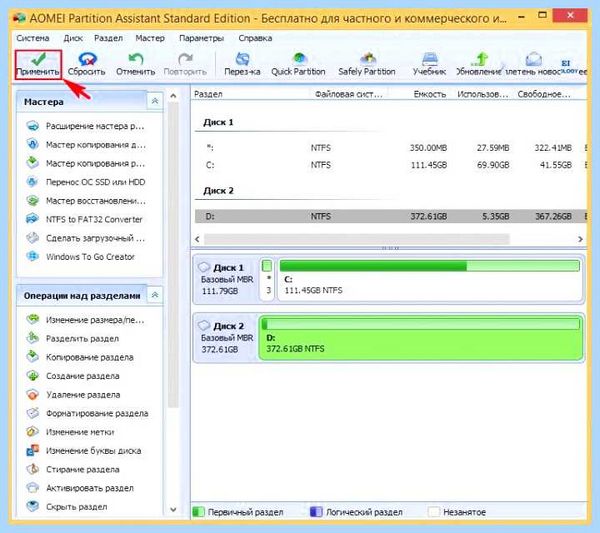Open the Диск menu
The width and height of the screenshot is (600, 533).
pyautogui.click(x=73, y=38)
